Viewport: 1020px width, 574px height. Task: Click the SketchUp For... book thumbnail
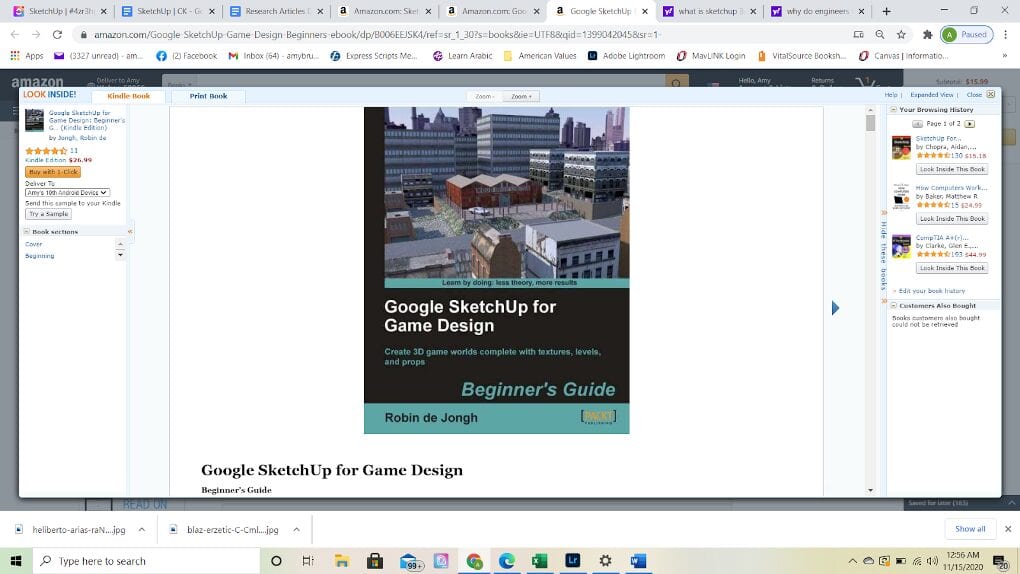tap(901, 148)
